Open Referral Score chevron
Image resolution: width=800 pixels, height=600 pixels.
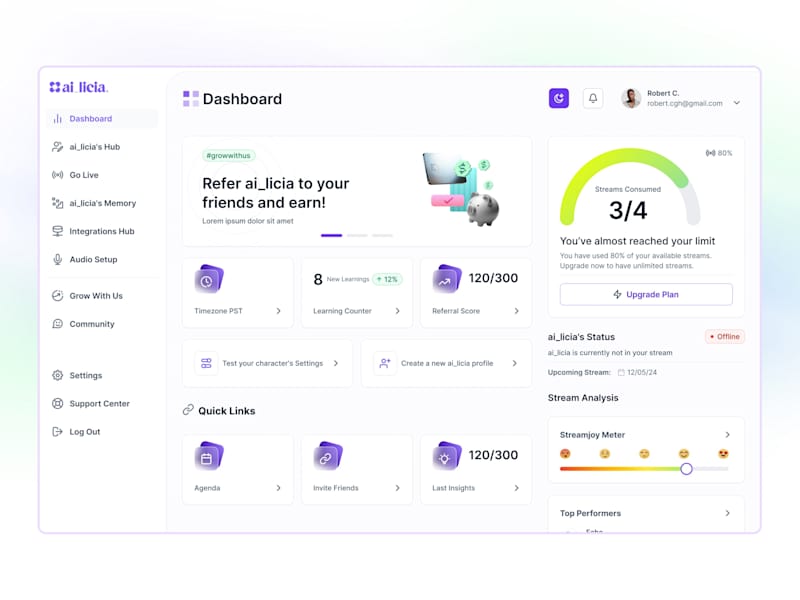click(516, 311)
